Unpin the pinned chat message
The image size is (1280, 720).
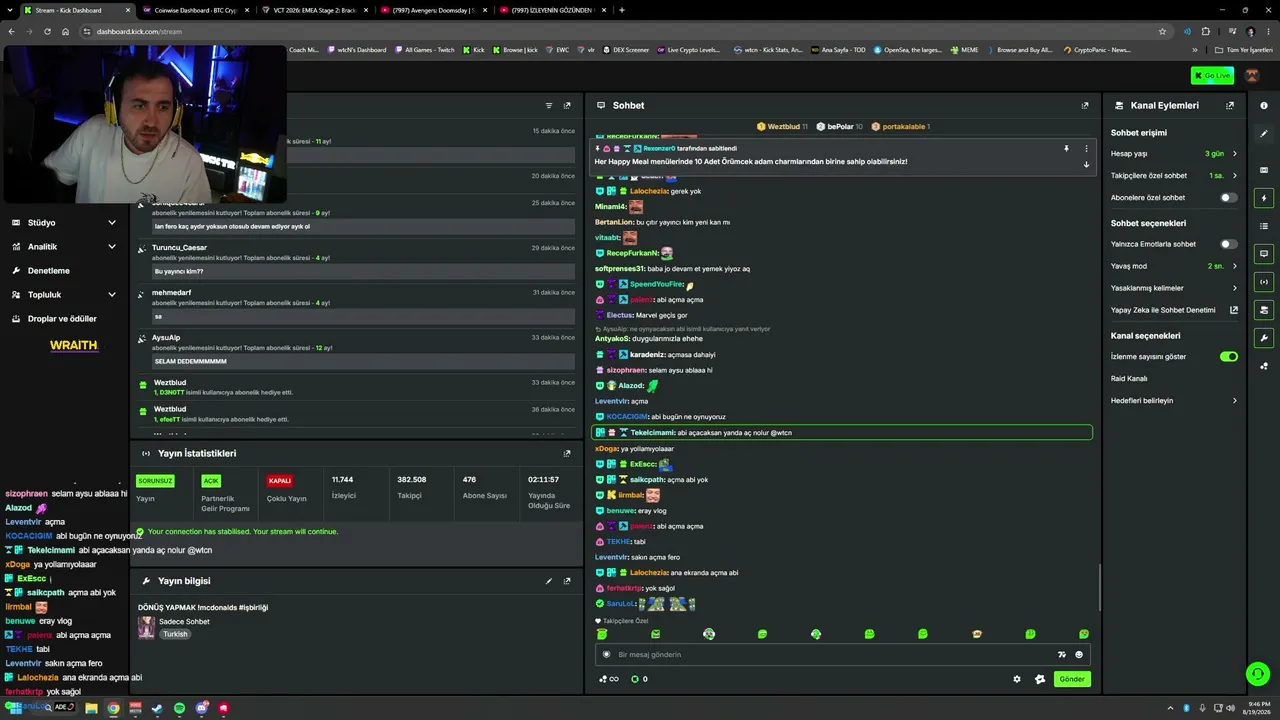[x=1066, y=149]
